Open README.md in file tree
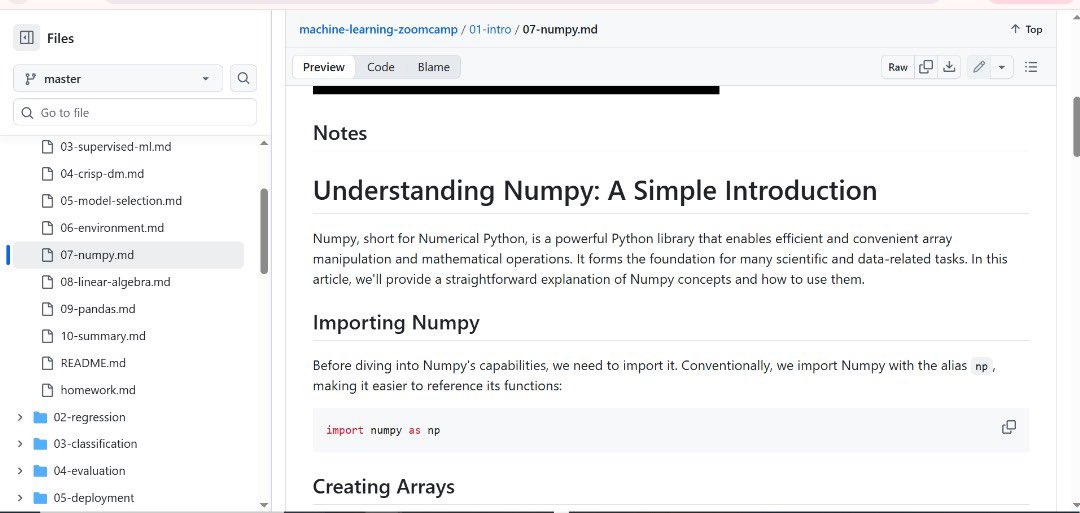 point(93,362)
